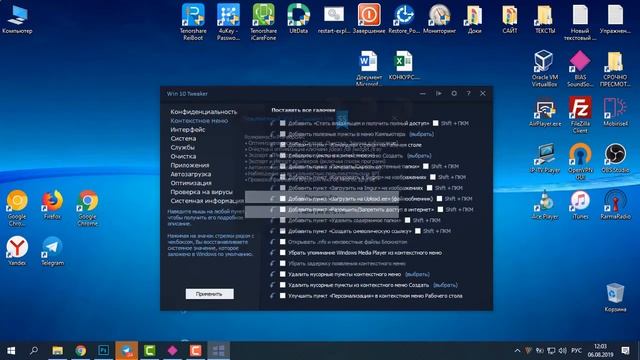Image resolution: width=640 pixels, height=360 pixels.
Task: Select the Firefox desktop icon
Action: tap(52, 204)
